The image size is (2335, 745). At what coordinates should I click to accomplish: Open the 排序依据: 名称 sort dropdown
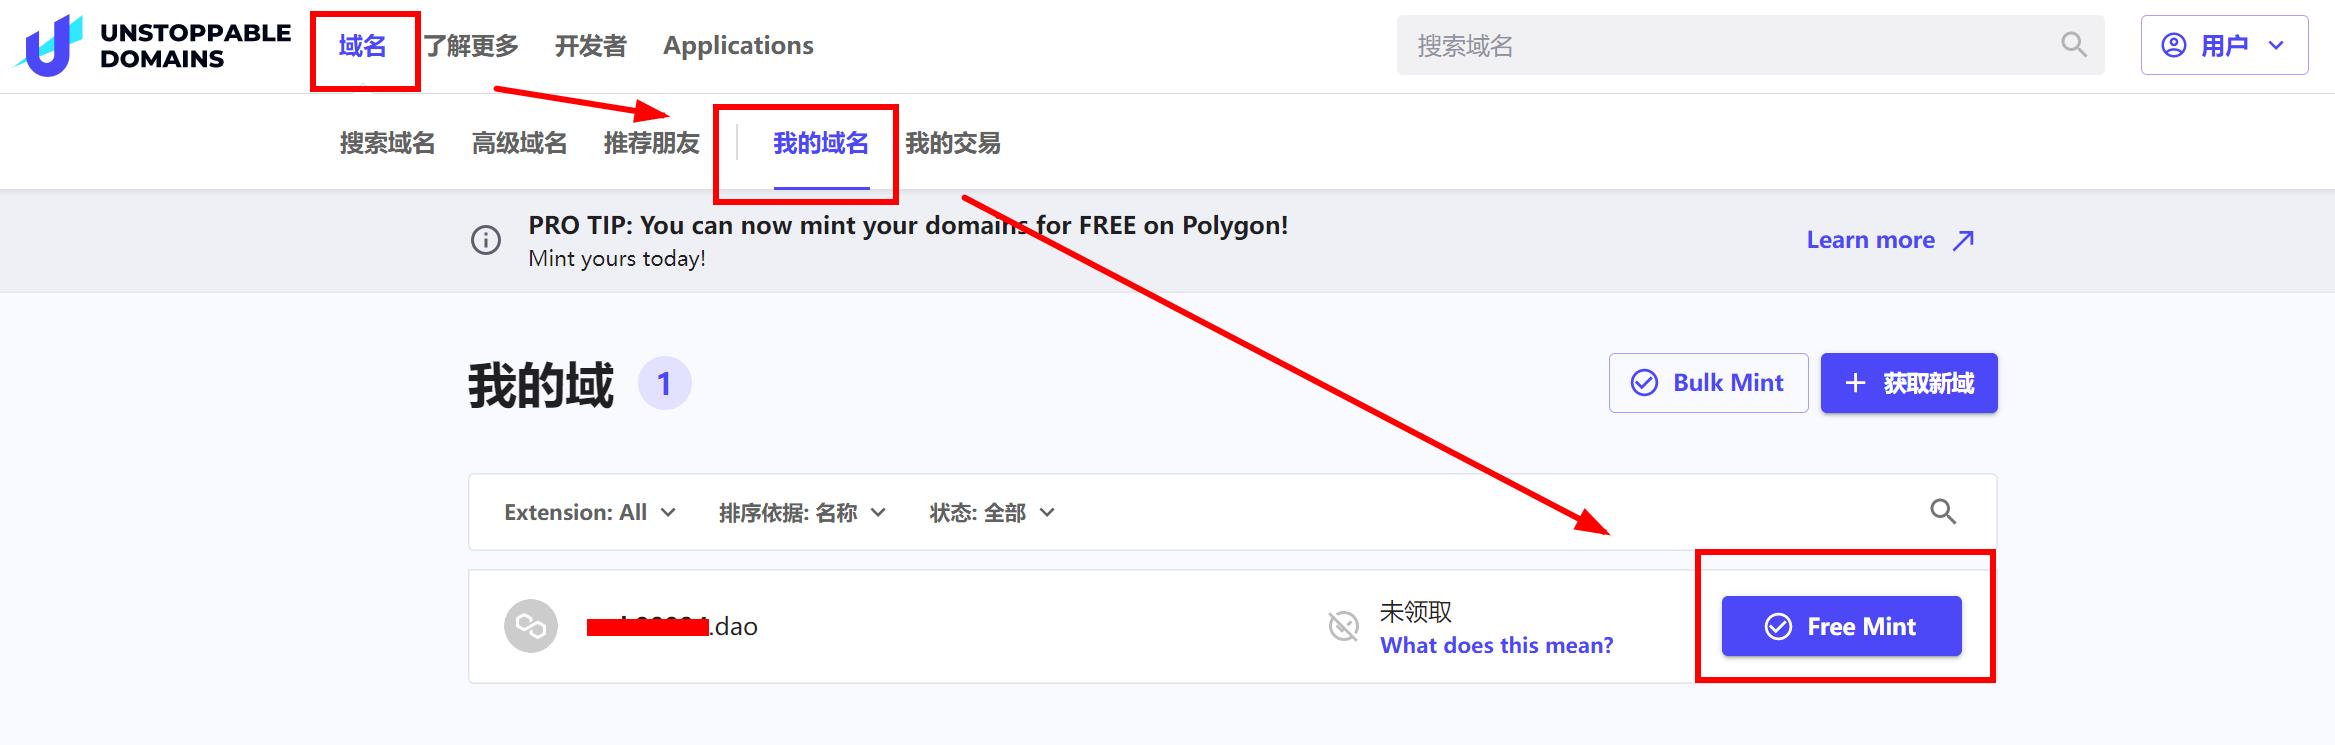802,512
